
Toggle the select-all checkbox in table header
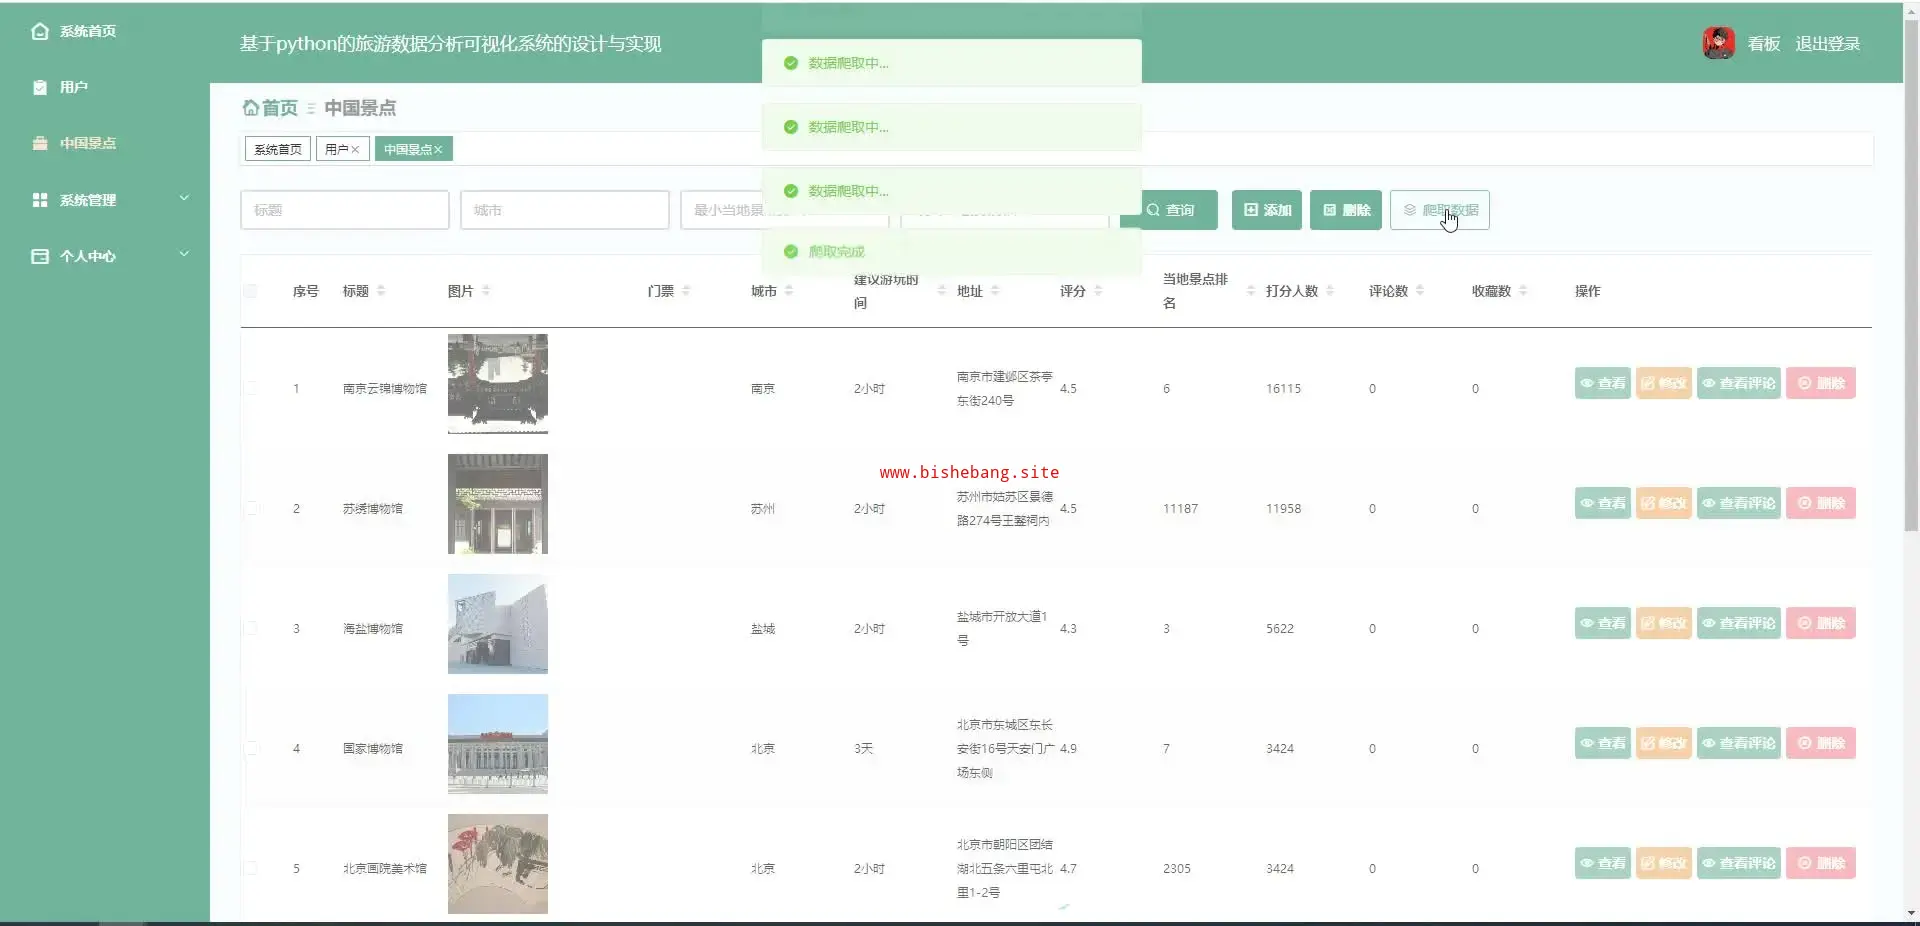click(x=250, y=291)
